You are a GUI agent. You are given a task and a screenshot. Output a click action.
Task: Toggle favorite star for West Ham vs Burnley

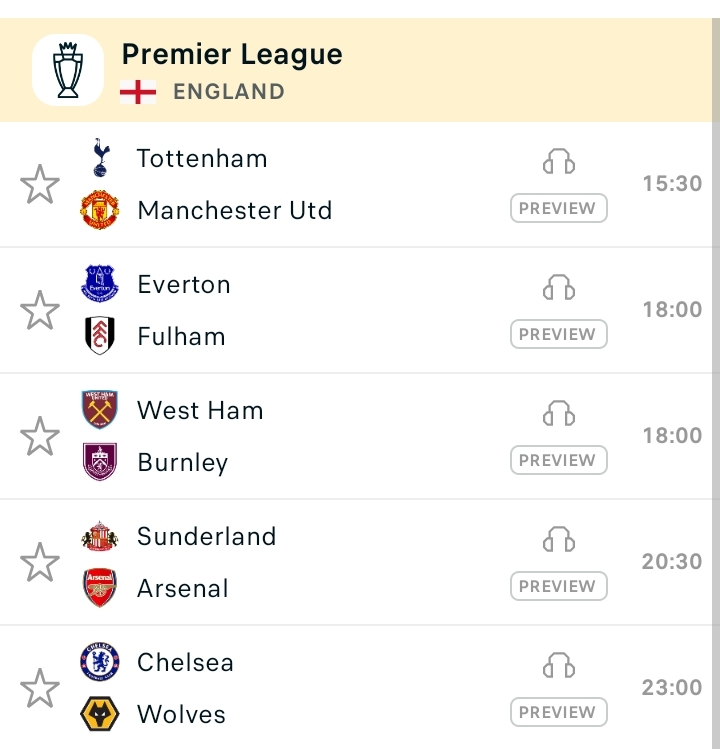pos(40,437)
